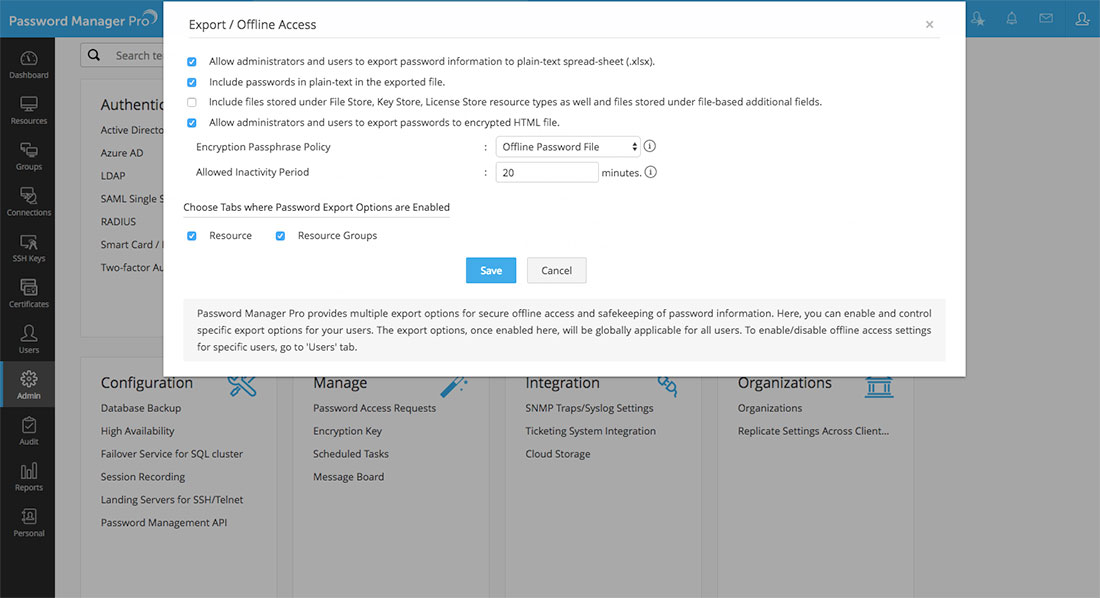Toggle include passwords in plain-text checkbox

192,82
